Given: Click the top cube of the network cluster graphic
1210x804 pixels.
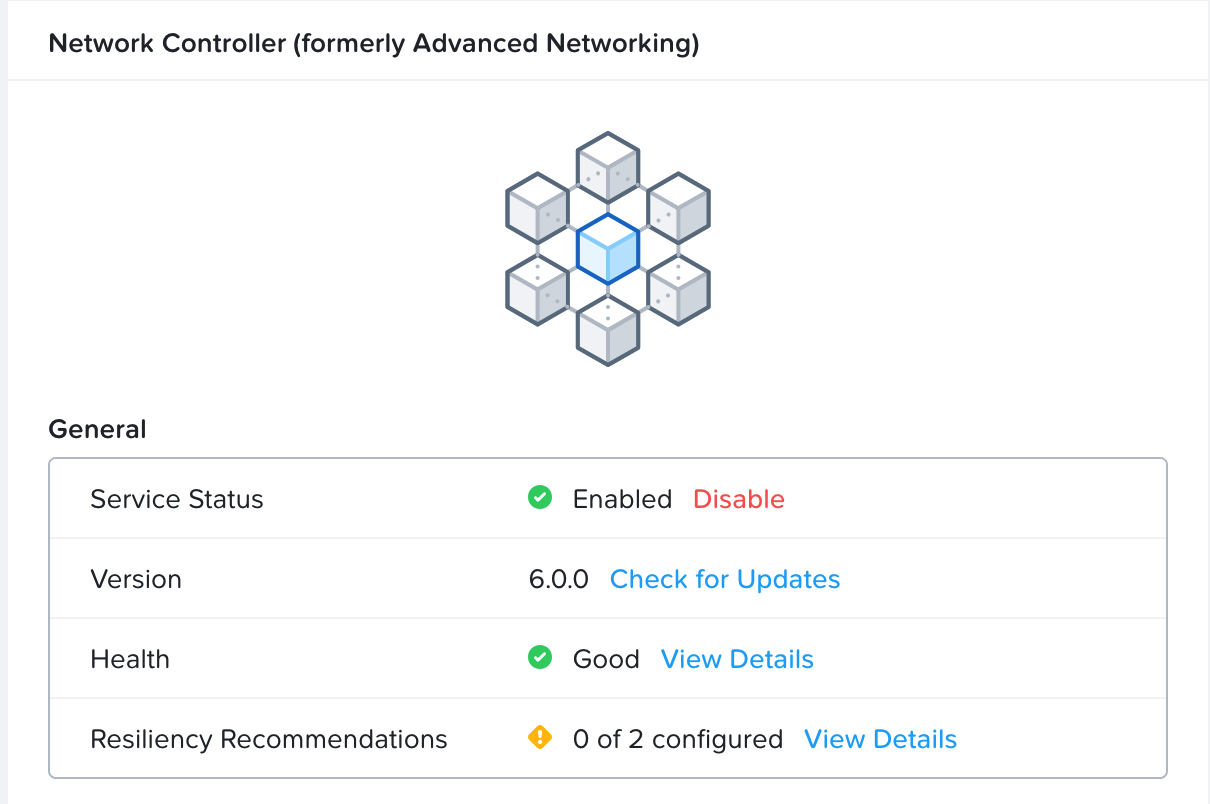Looking at the screenshot, I should click(x=607, y=166).
